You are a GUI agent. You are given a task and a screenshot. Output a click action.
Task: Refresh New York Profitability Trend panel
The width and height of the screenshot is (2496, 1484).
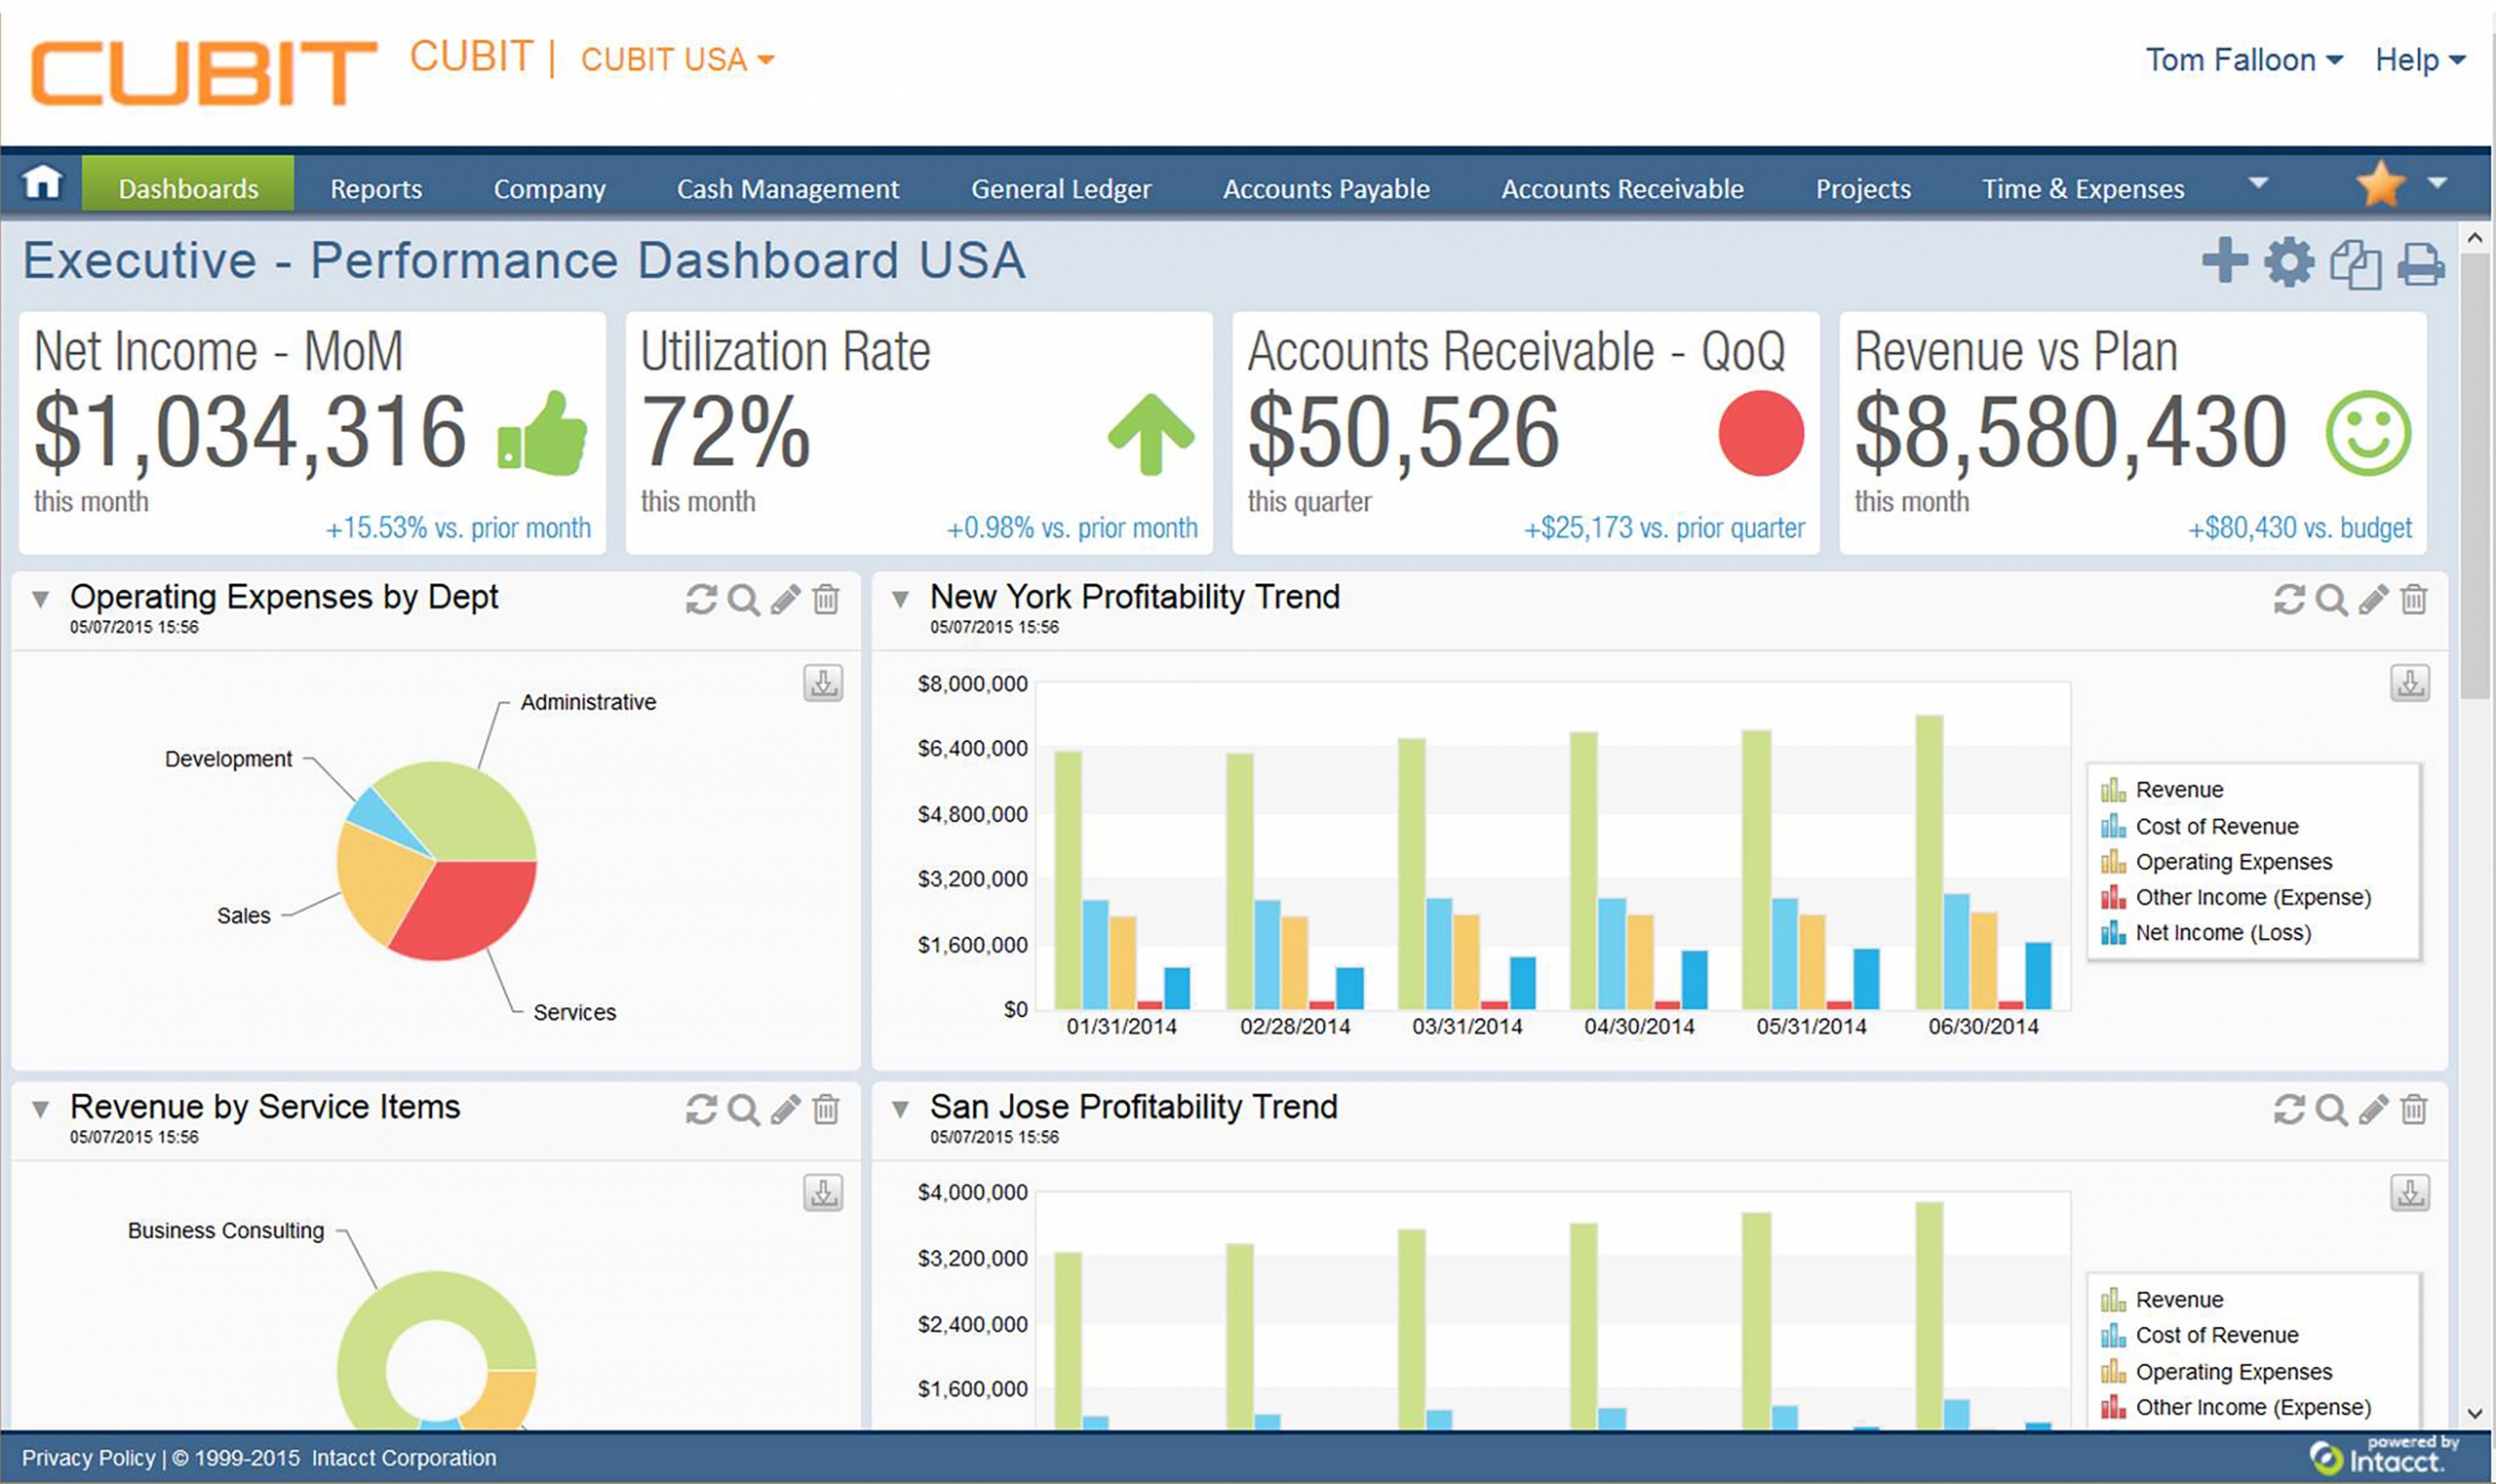(2289, 600)
